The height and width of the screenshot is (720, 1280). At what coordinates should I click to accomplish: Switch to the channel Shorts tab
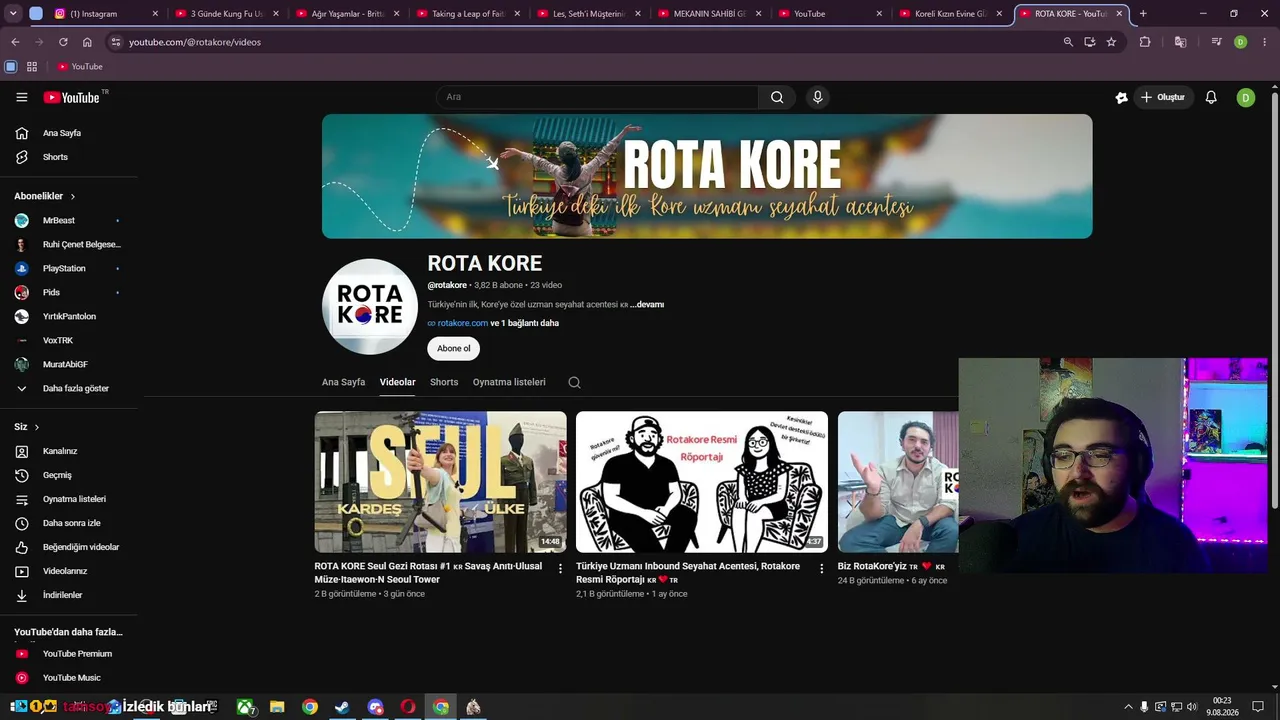point(444,382)
